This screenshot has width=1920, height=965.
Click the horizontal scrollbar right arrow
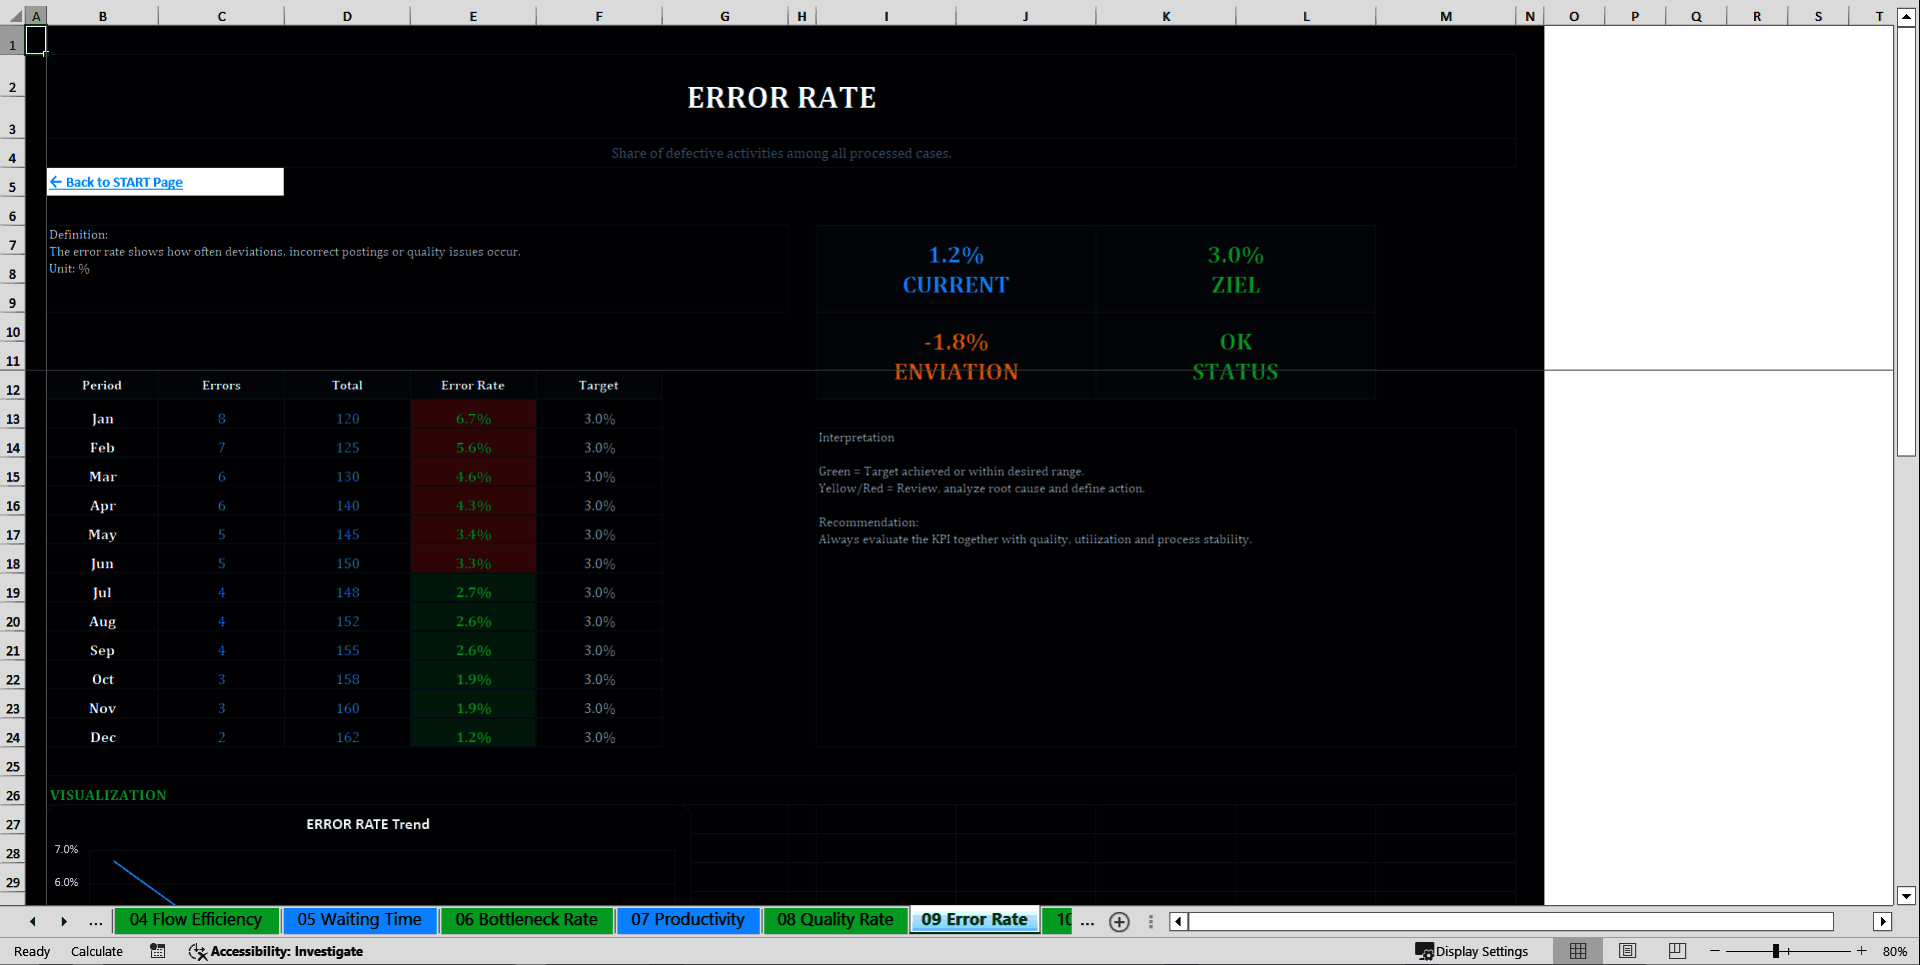[1883, 922]
